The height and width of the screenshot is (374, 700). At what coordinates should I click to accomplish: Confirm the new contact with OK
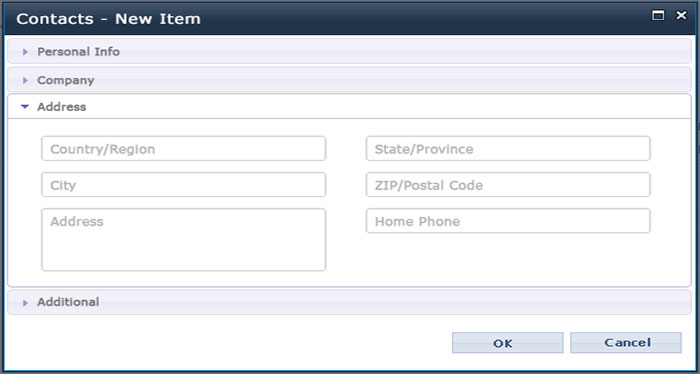[508, 343]
